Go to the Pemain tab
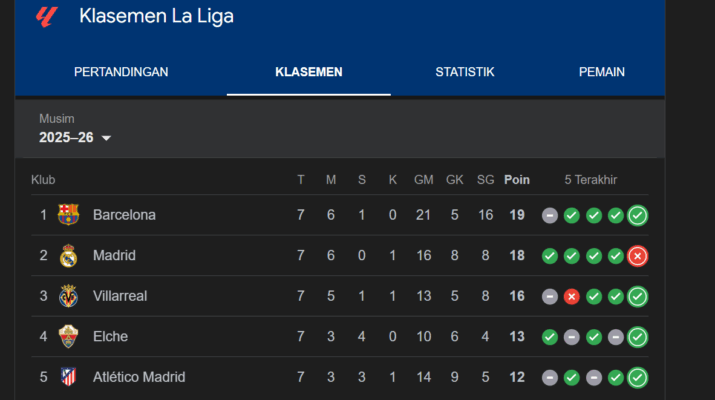Viewport: 715px width, 400px height. coord(602,72)
